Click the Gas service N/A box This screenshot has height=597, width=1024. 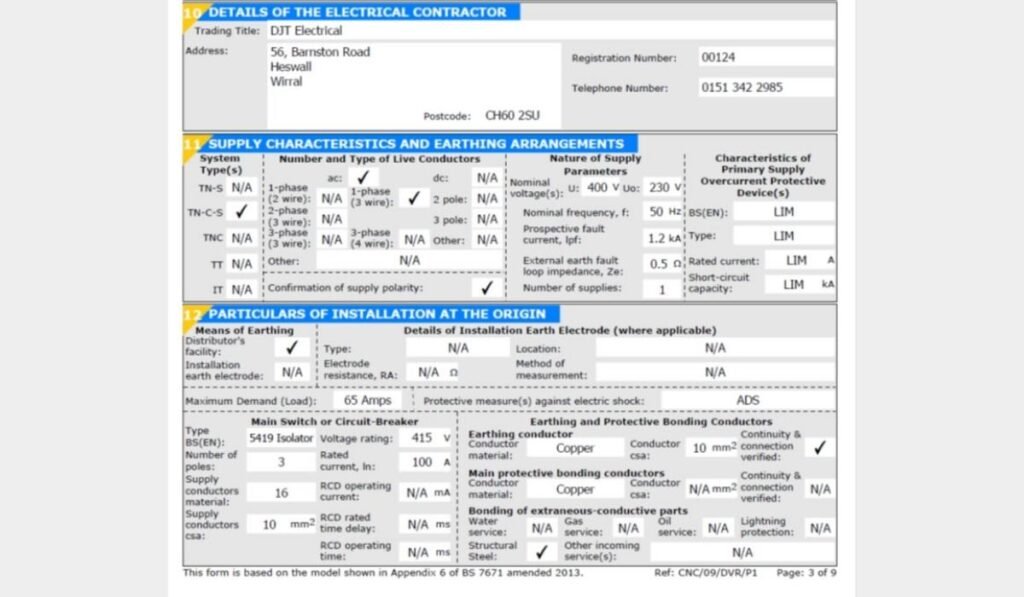point(628,528)
